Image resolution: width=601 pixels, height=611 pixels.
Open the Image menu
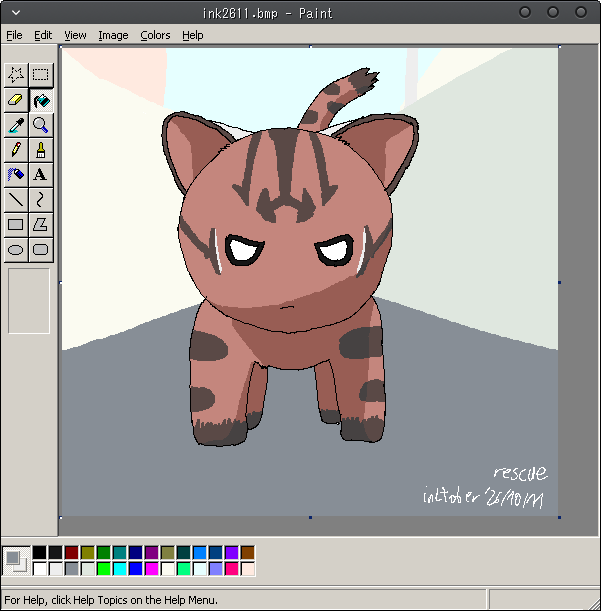tap(113, 35)
